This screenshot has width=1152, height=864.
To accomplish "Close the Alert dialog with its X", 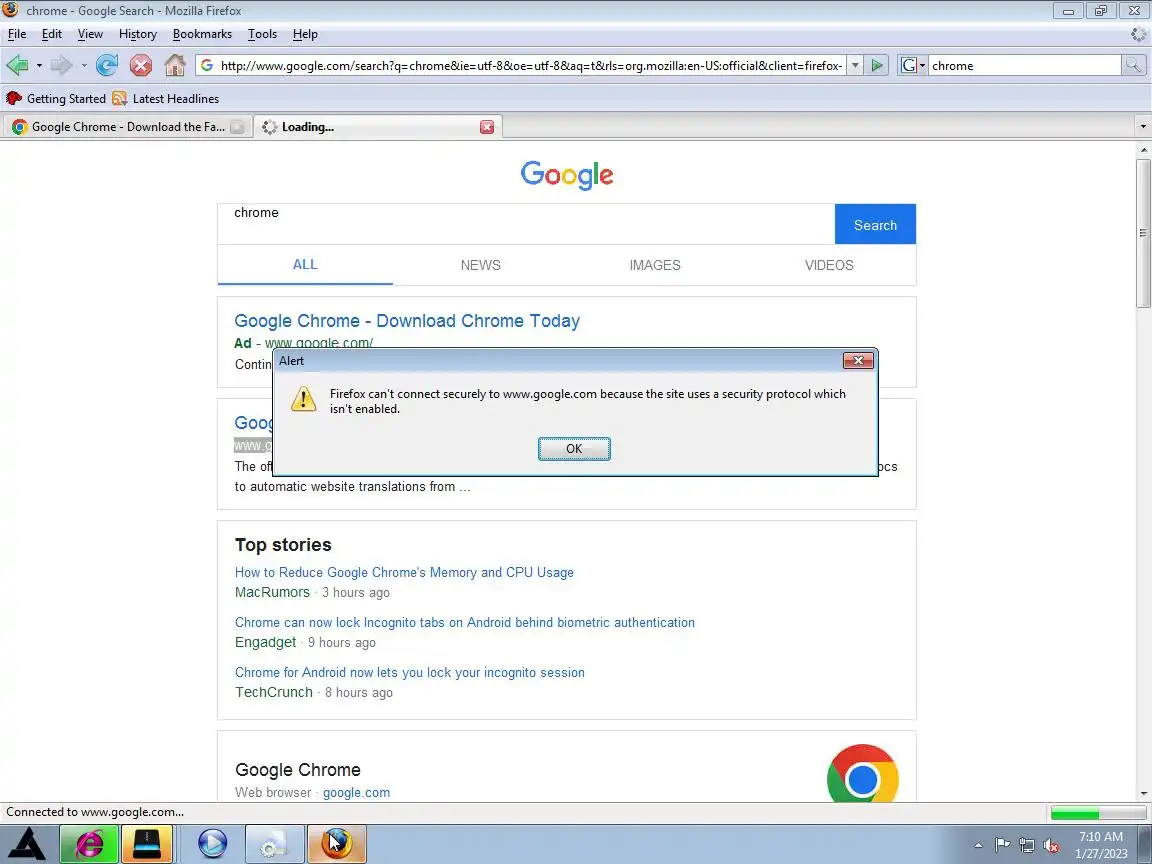I will (857, 361).
